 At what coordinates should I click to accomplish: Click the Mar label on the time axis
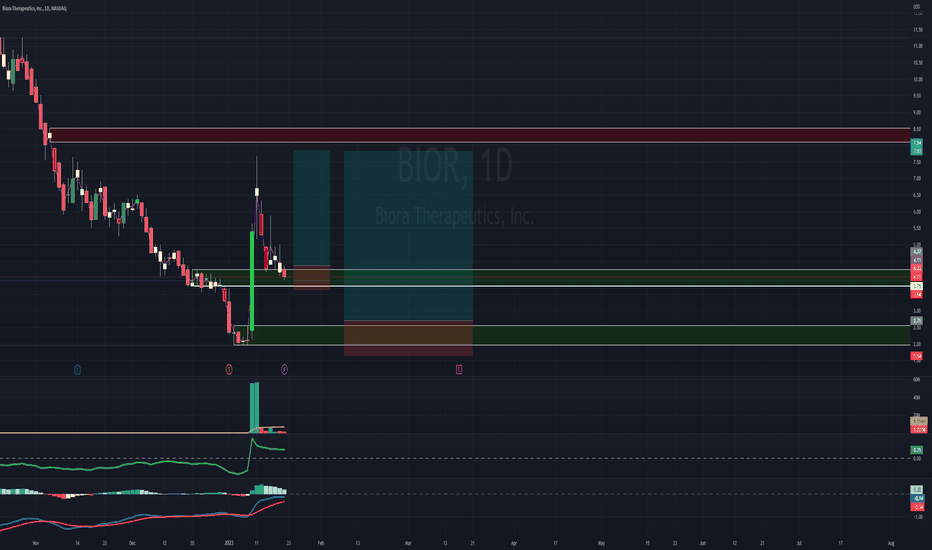point(408,543)
